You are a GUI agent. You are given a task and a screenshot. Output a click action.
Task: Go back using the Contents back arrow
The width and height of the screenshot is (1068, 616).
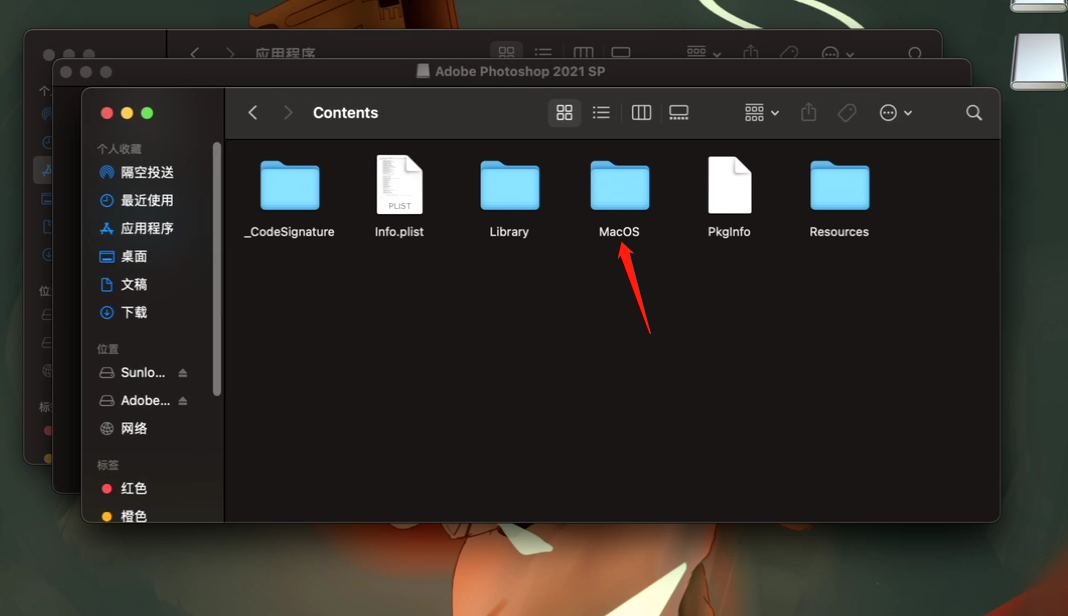[253, 112]
